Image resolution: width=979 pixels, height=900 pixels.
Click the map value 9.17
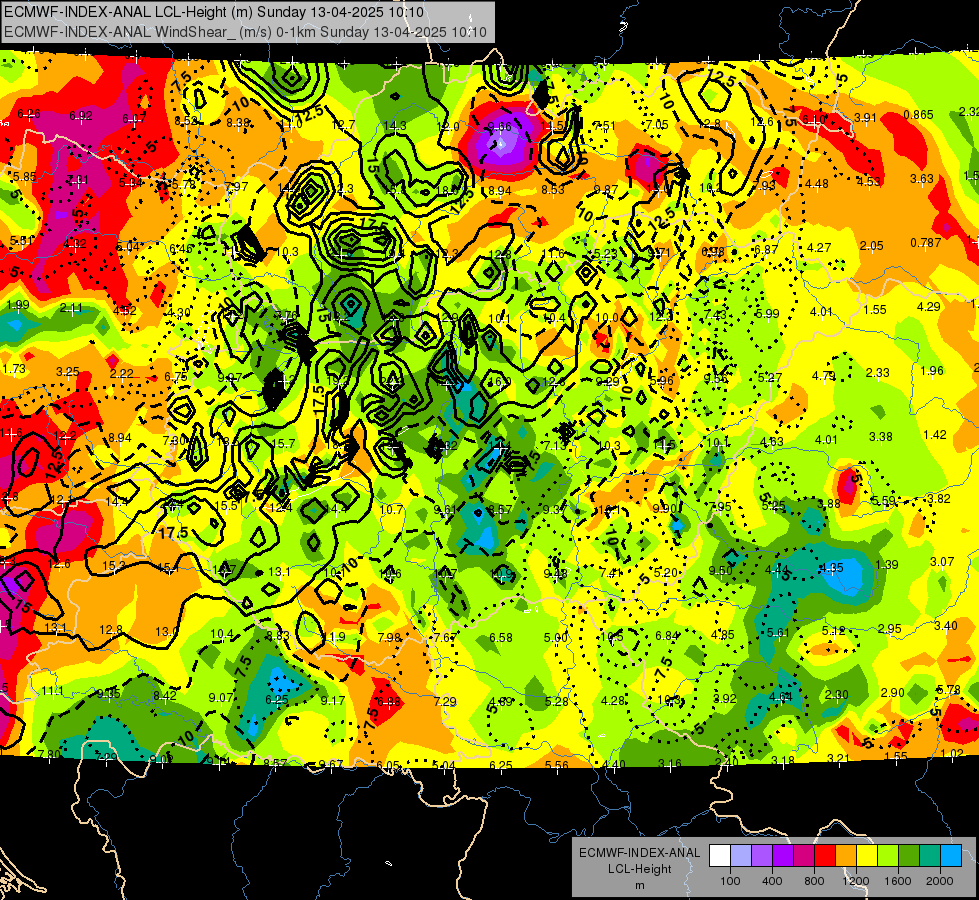click(332, 701)
